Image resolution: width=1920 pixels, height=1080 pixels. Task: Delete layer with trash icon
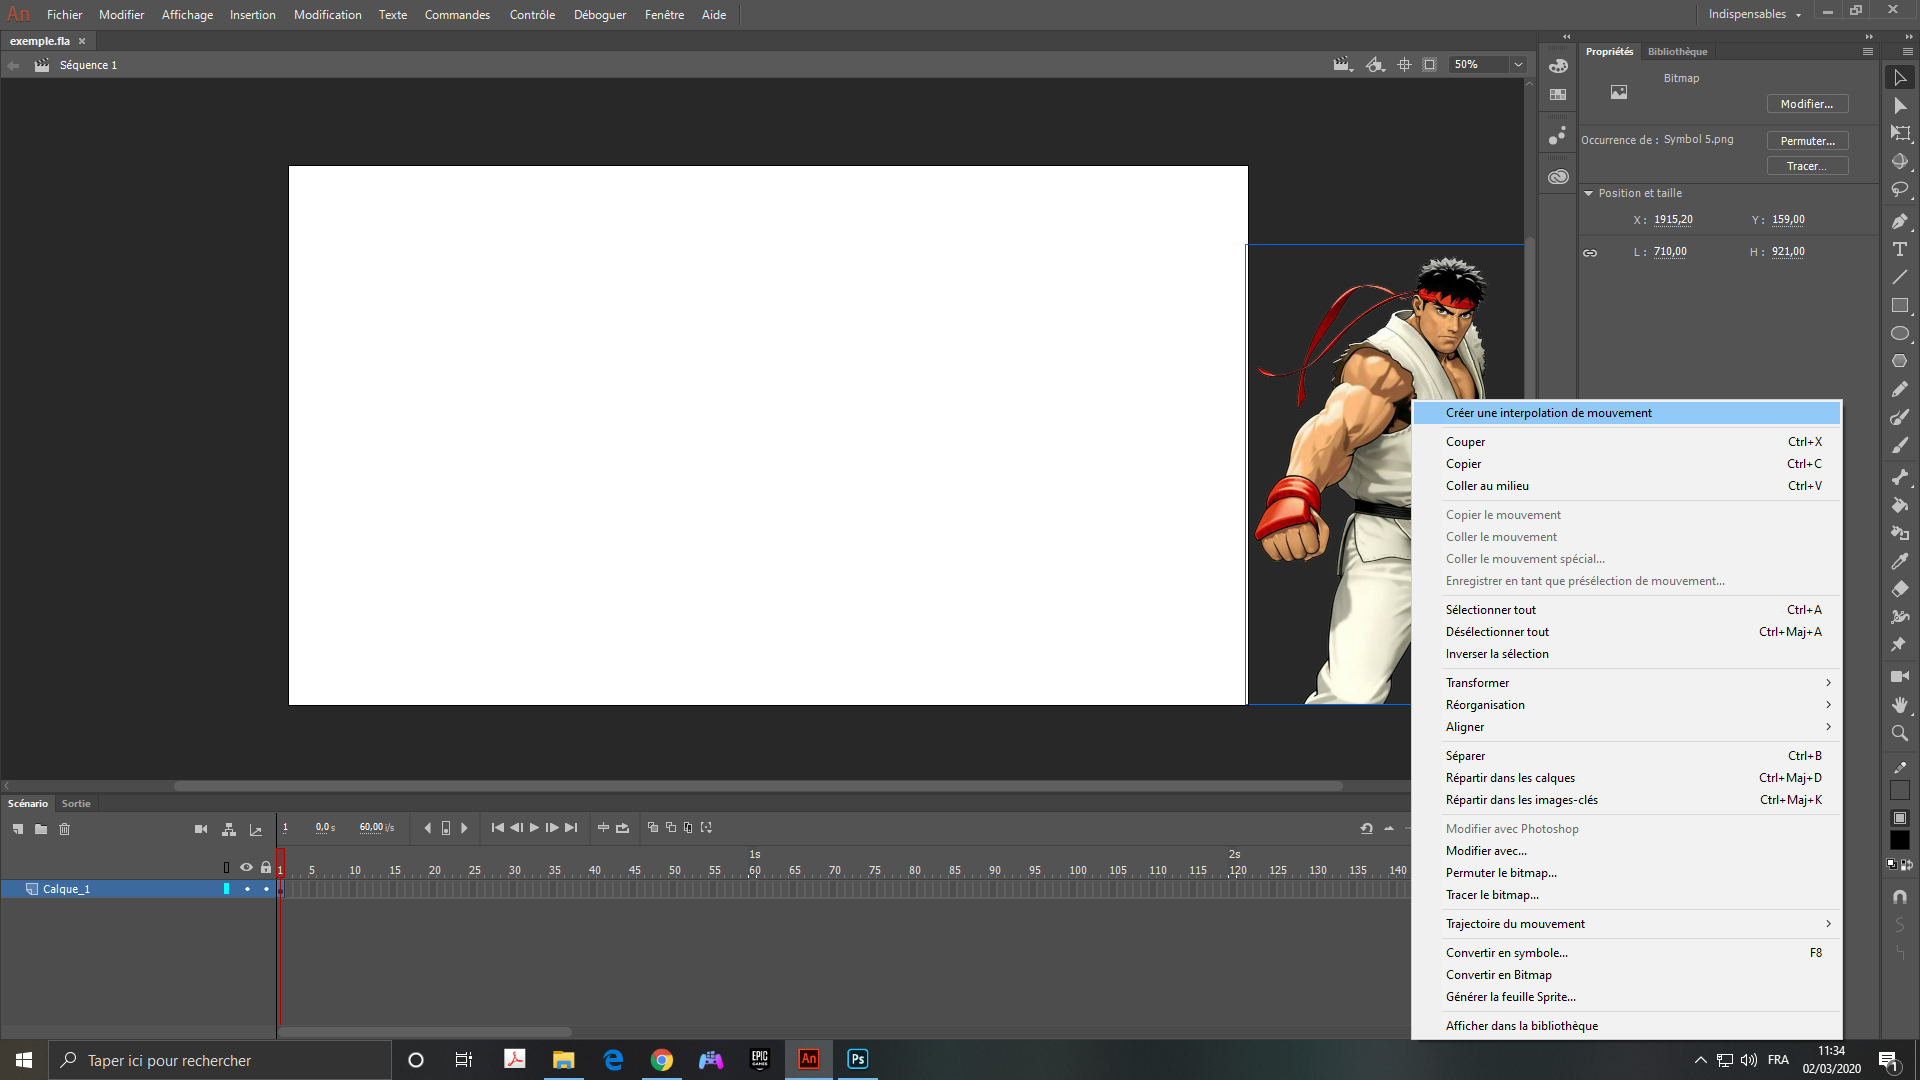pos(65,829)
